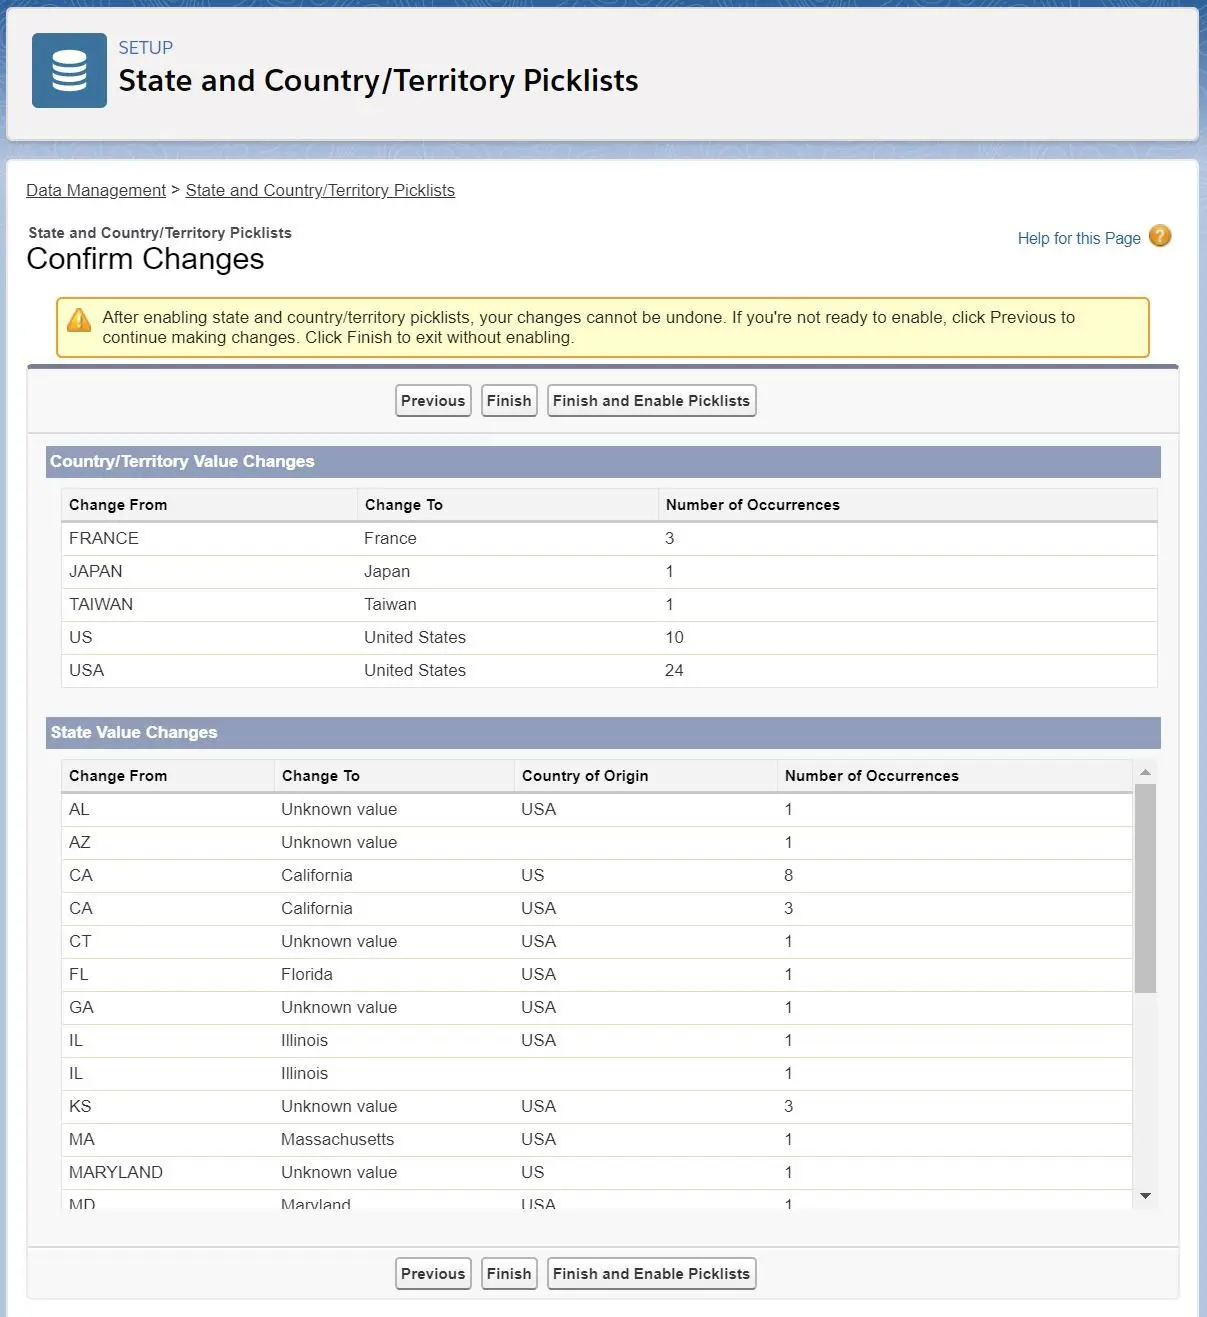1207x1317 pixels.
Task: Click the GA state cell
Action: pyautogui.click(x=81, y=1007)
